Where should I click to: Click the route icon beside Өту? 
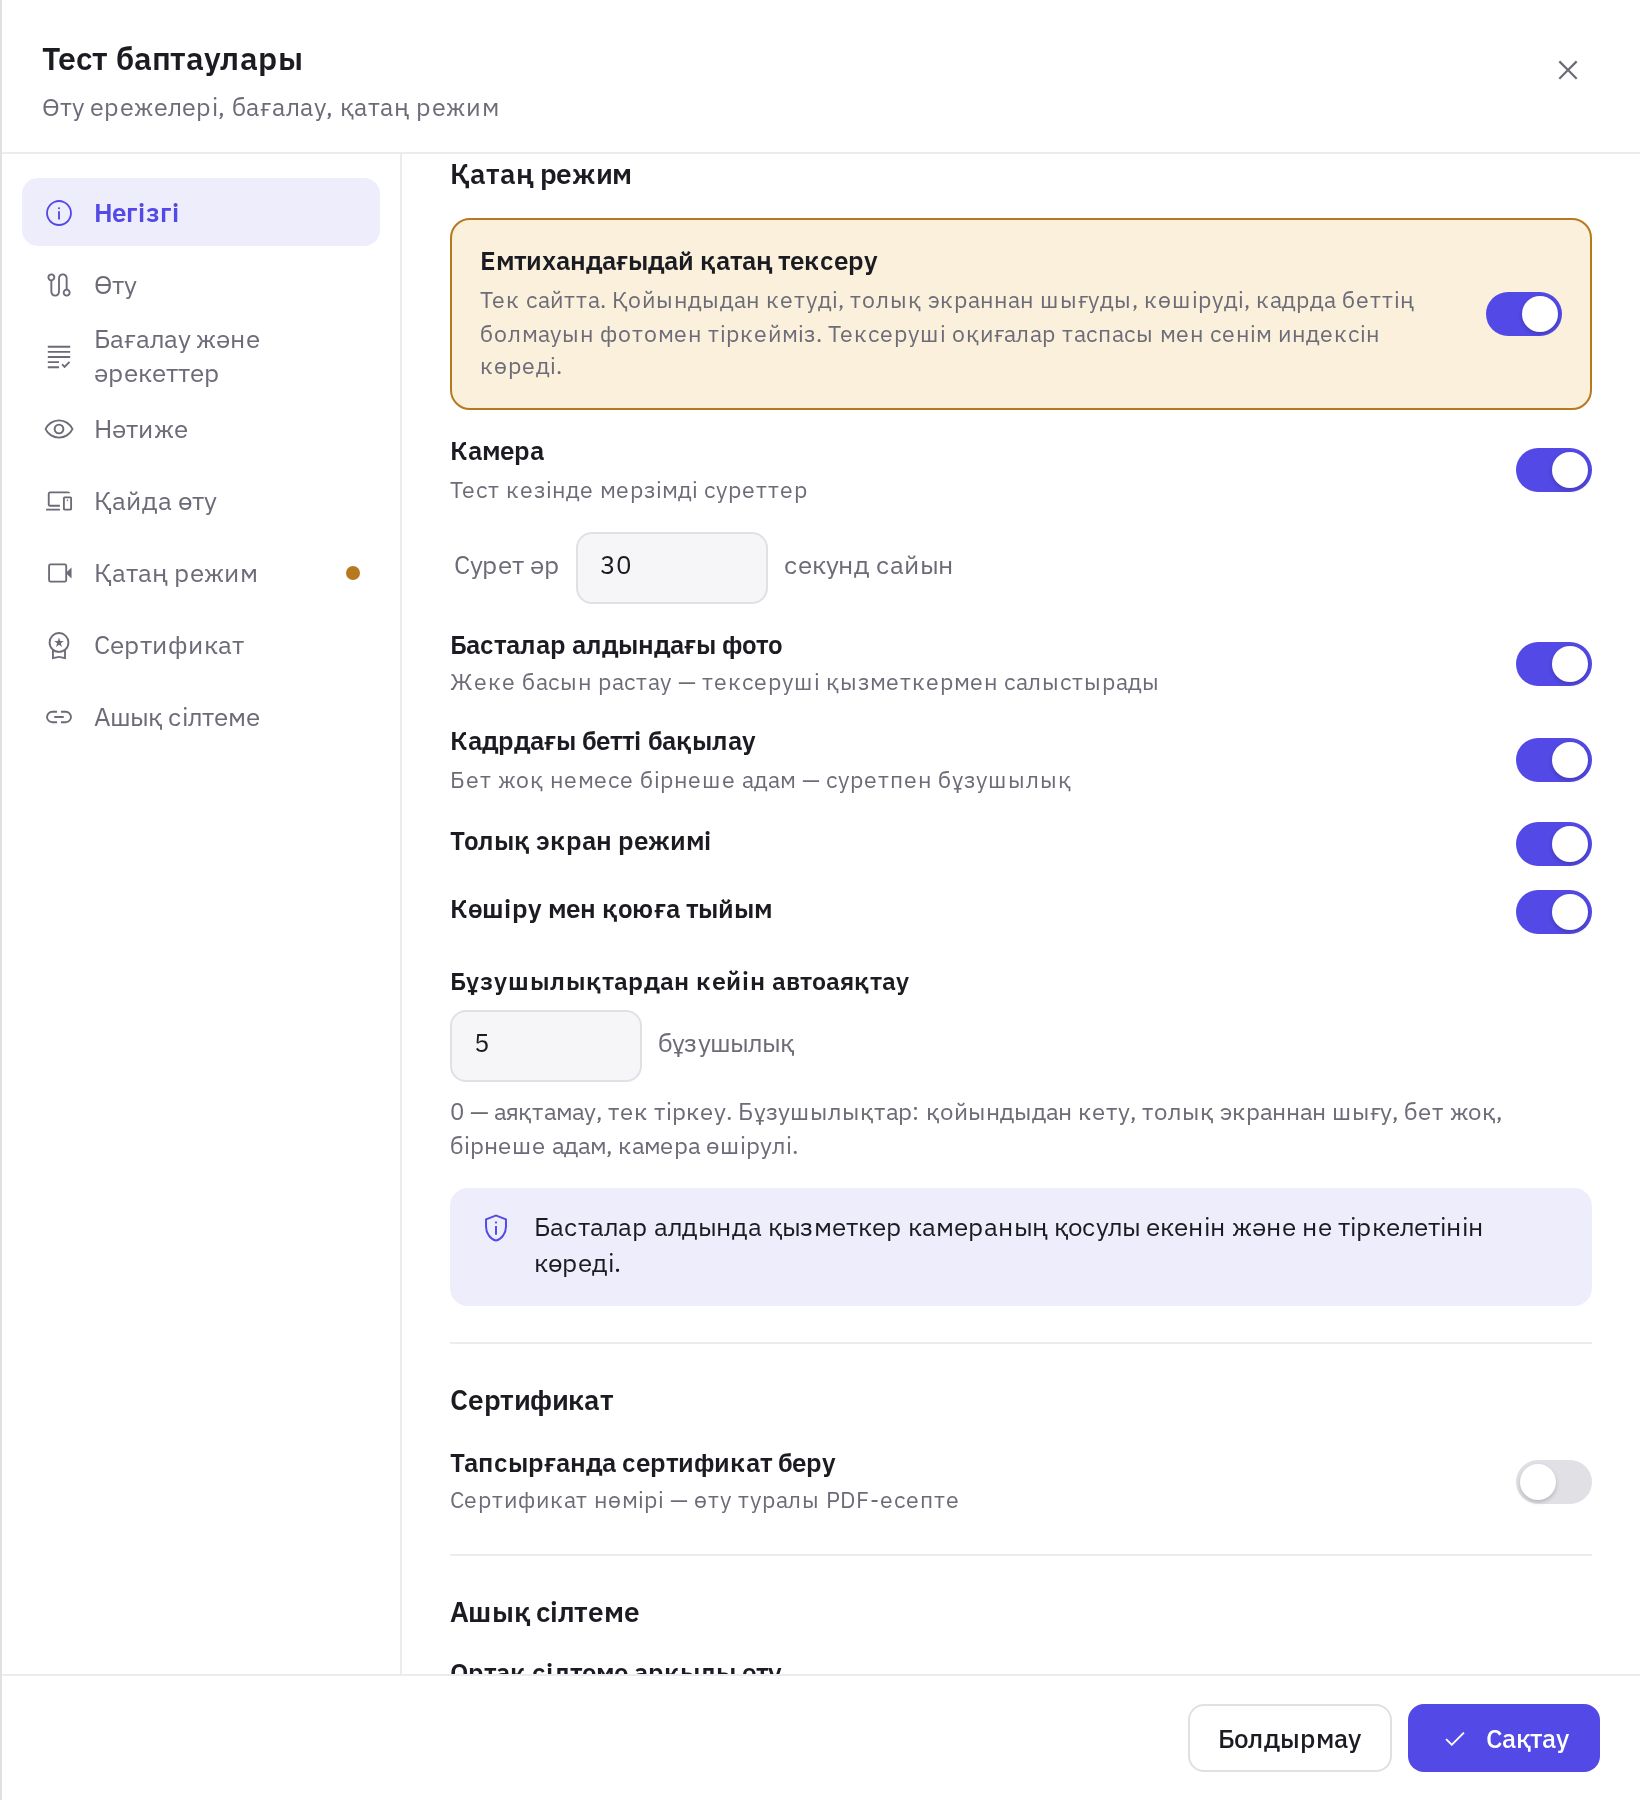tap(59, 285)
